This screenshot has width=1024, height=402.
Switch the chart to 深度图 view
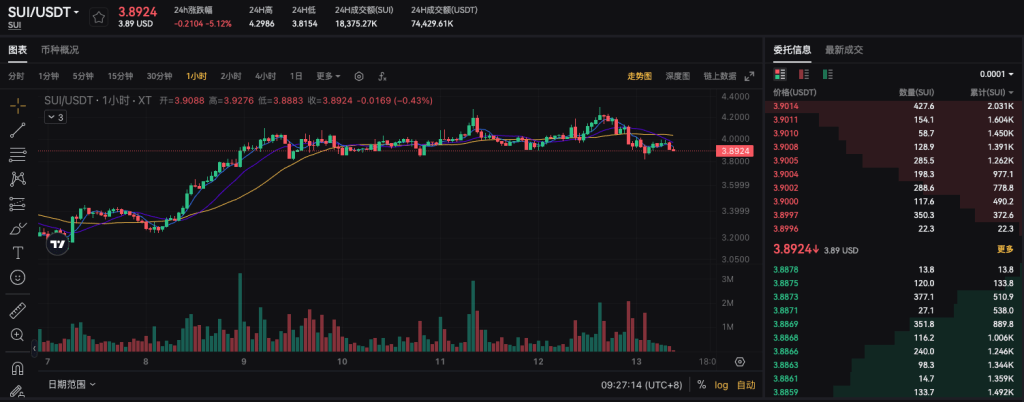click(678, 76)
